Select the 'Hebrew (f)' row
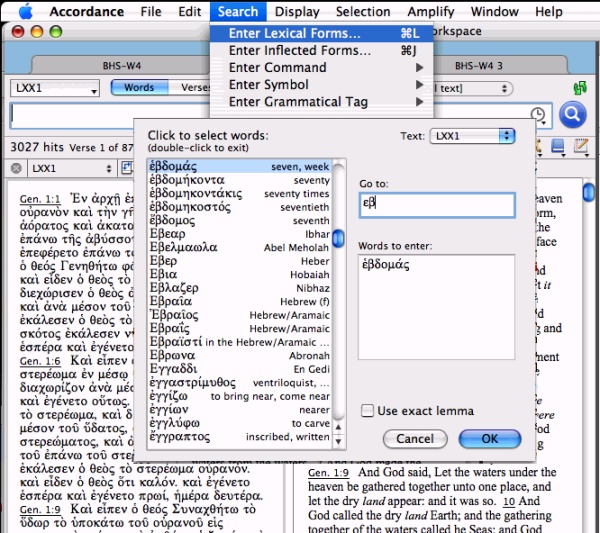Screen dimensions: 600x533 (240, 302)
